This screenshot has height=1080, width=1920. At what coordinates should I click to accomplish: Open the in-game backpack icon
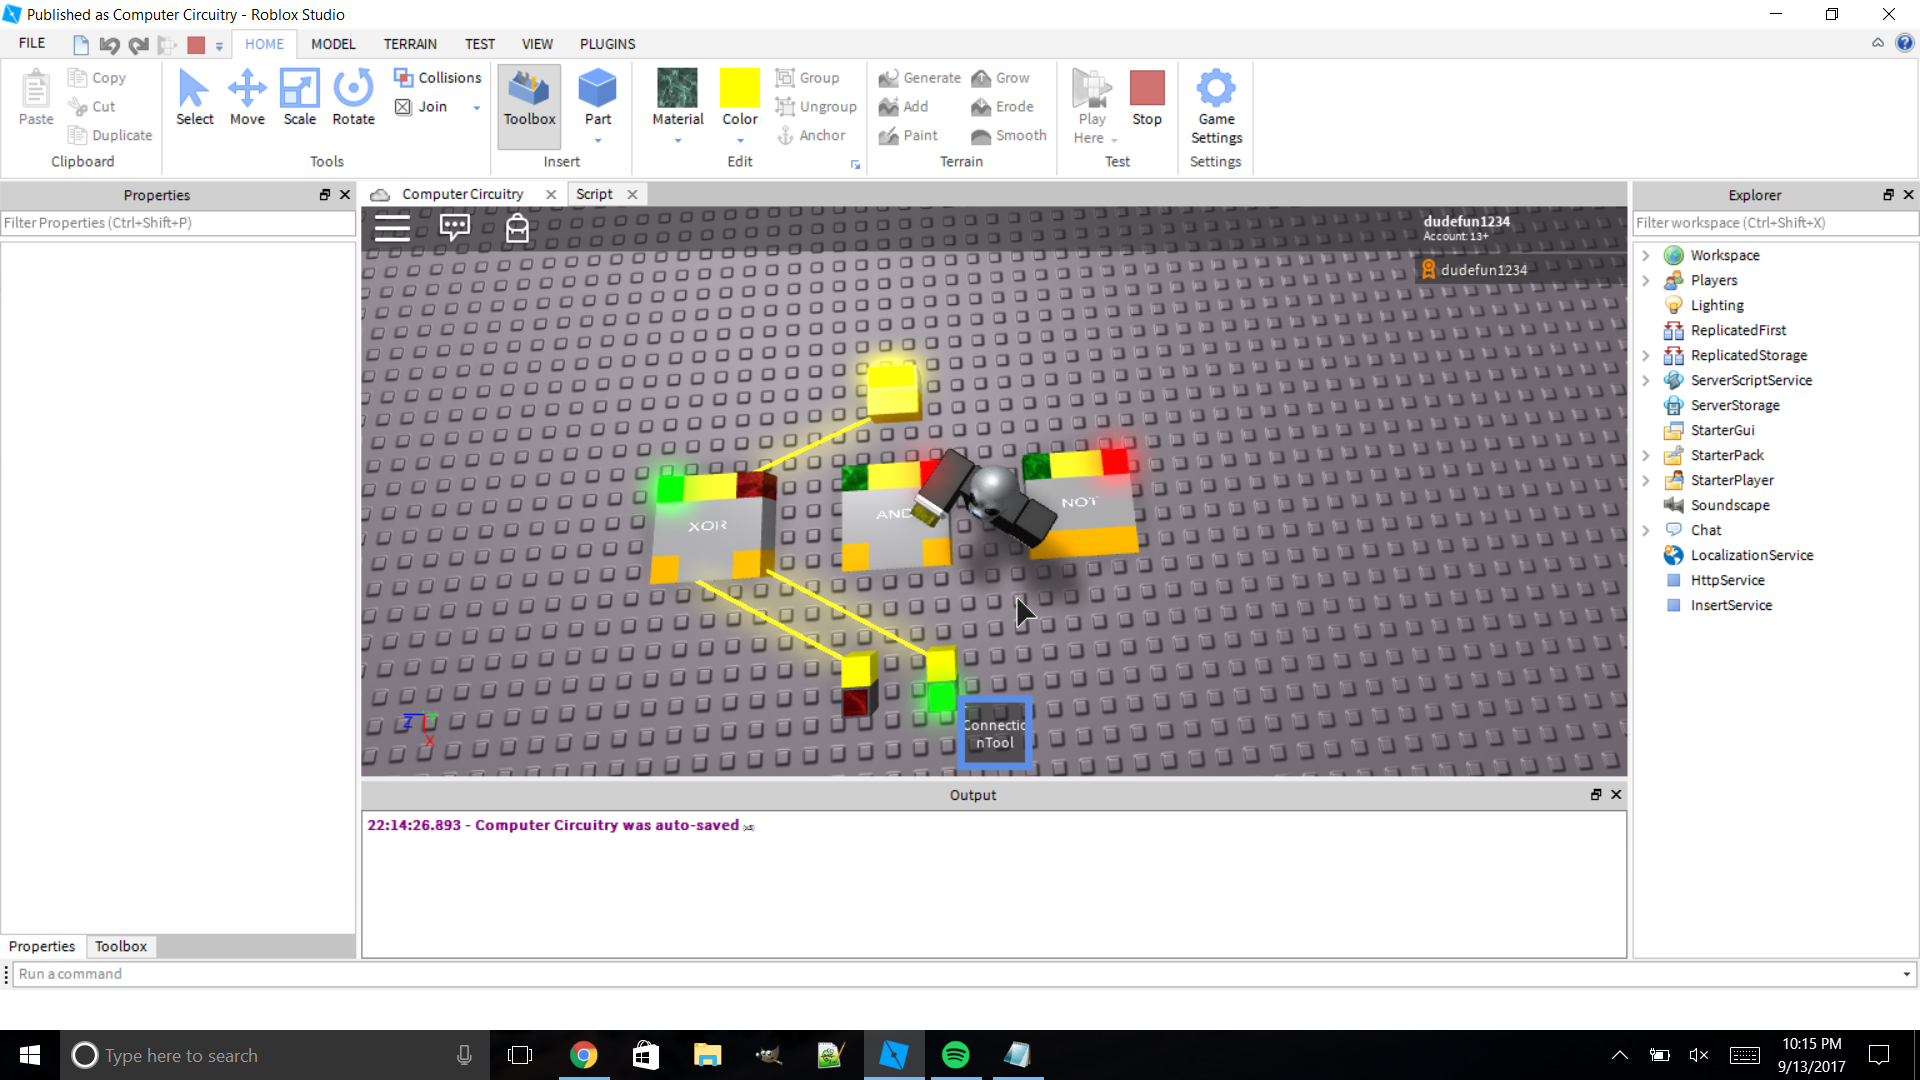[x=517, y=229]
